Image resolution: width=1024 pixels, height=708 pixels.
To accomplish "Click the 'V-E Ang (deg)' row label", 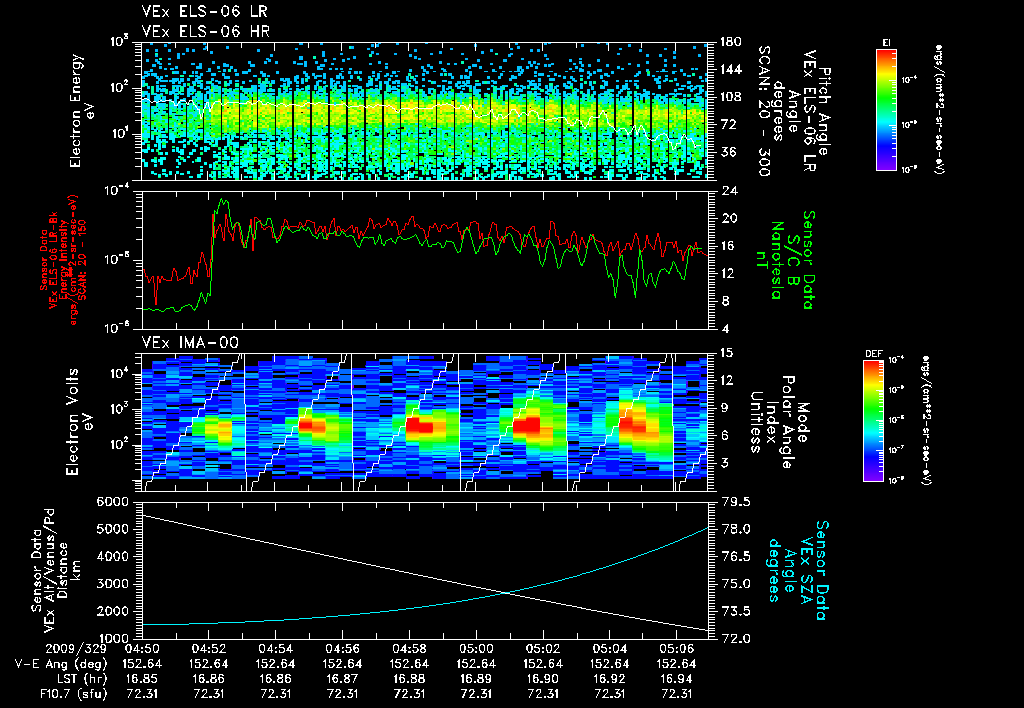I will pyautogui.click(x=61, y=664).
